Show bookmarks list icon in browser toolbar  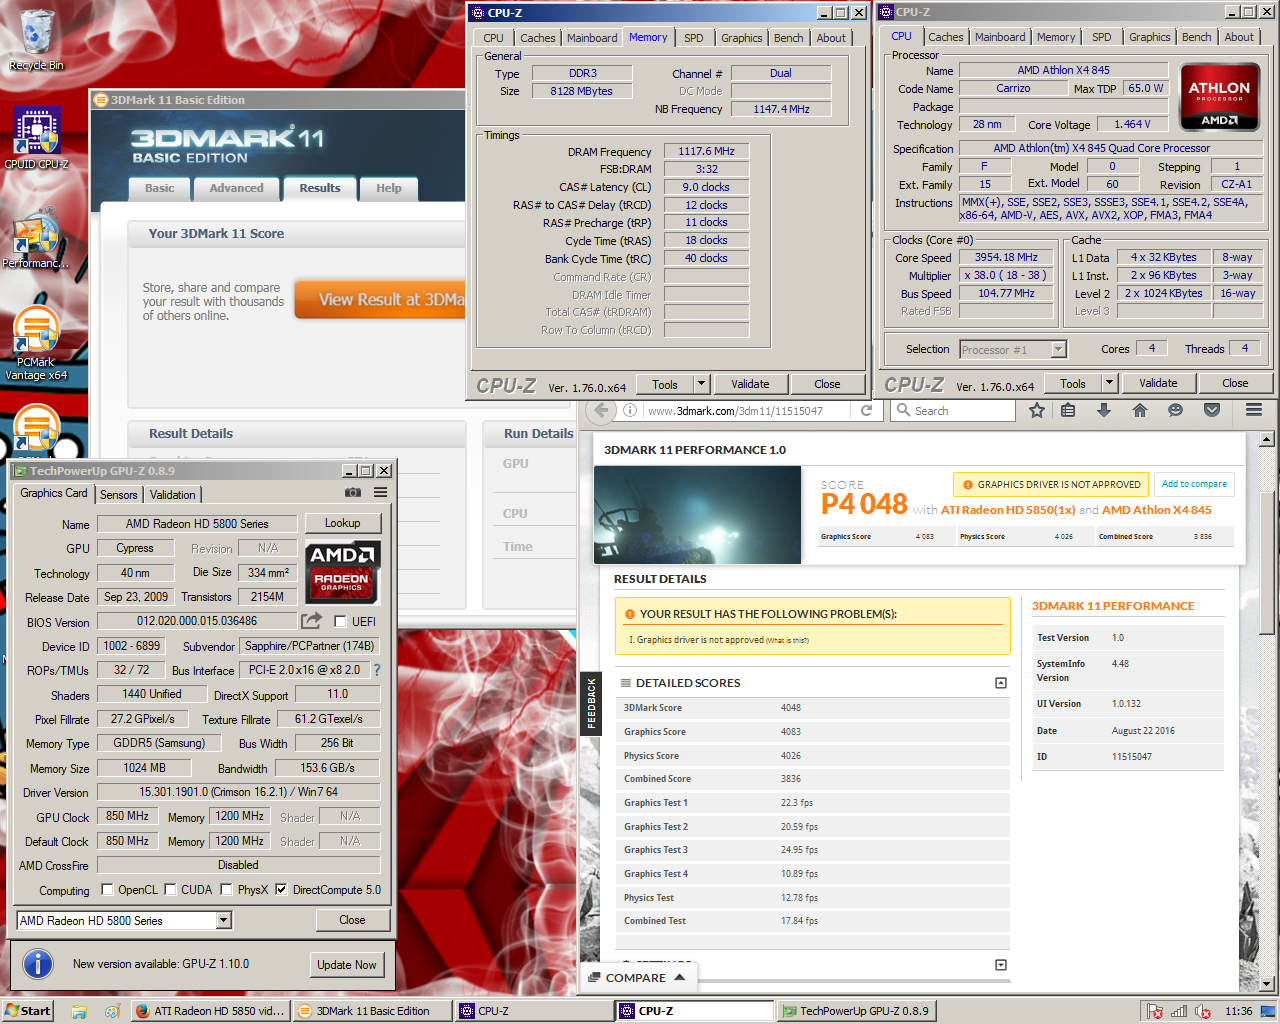pos(1068,410)
